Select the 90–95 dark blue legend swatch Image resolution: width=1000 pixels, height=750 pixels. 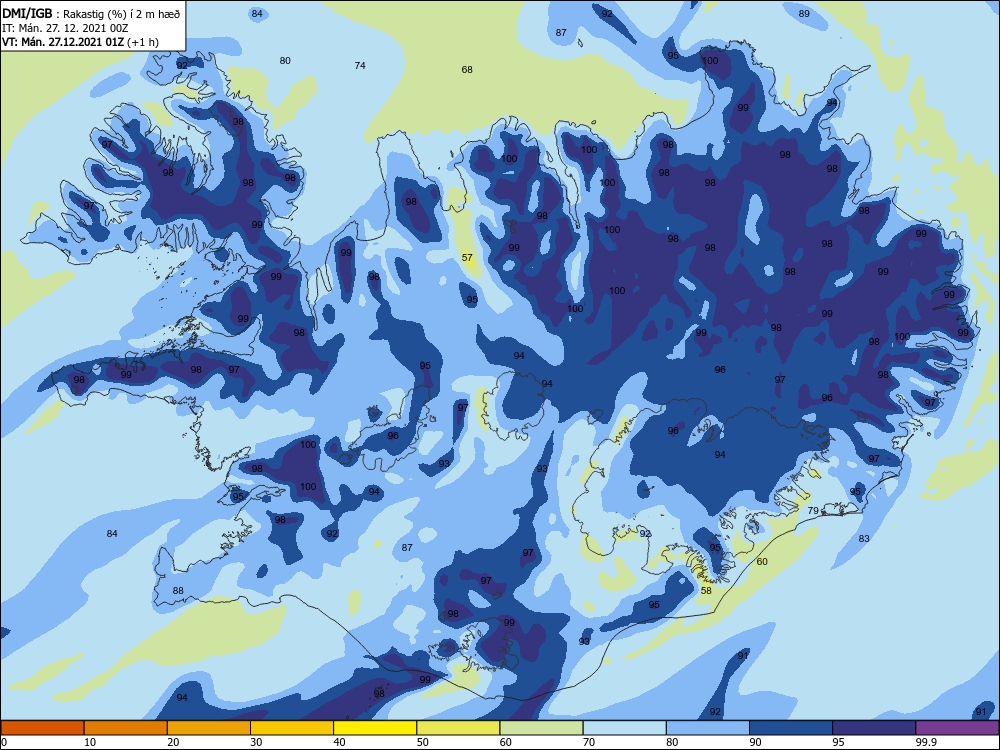pos(791,728)
